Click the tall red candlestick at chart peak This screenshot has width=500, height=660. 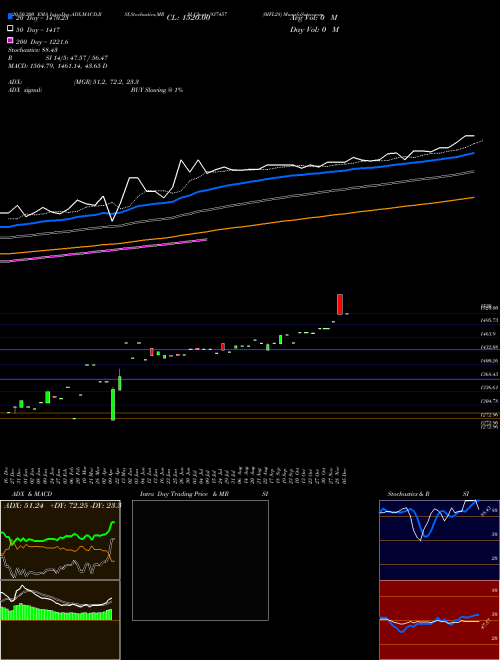[340, 304]
